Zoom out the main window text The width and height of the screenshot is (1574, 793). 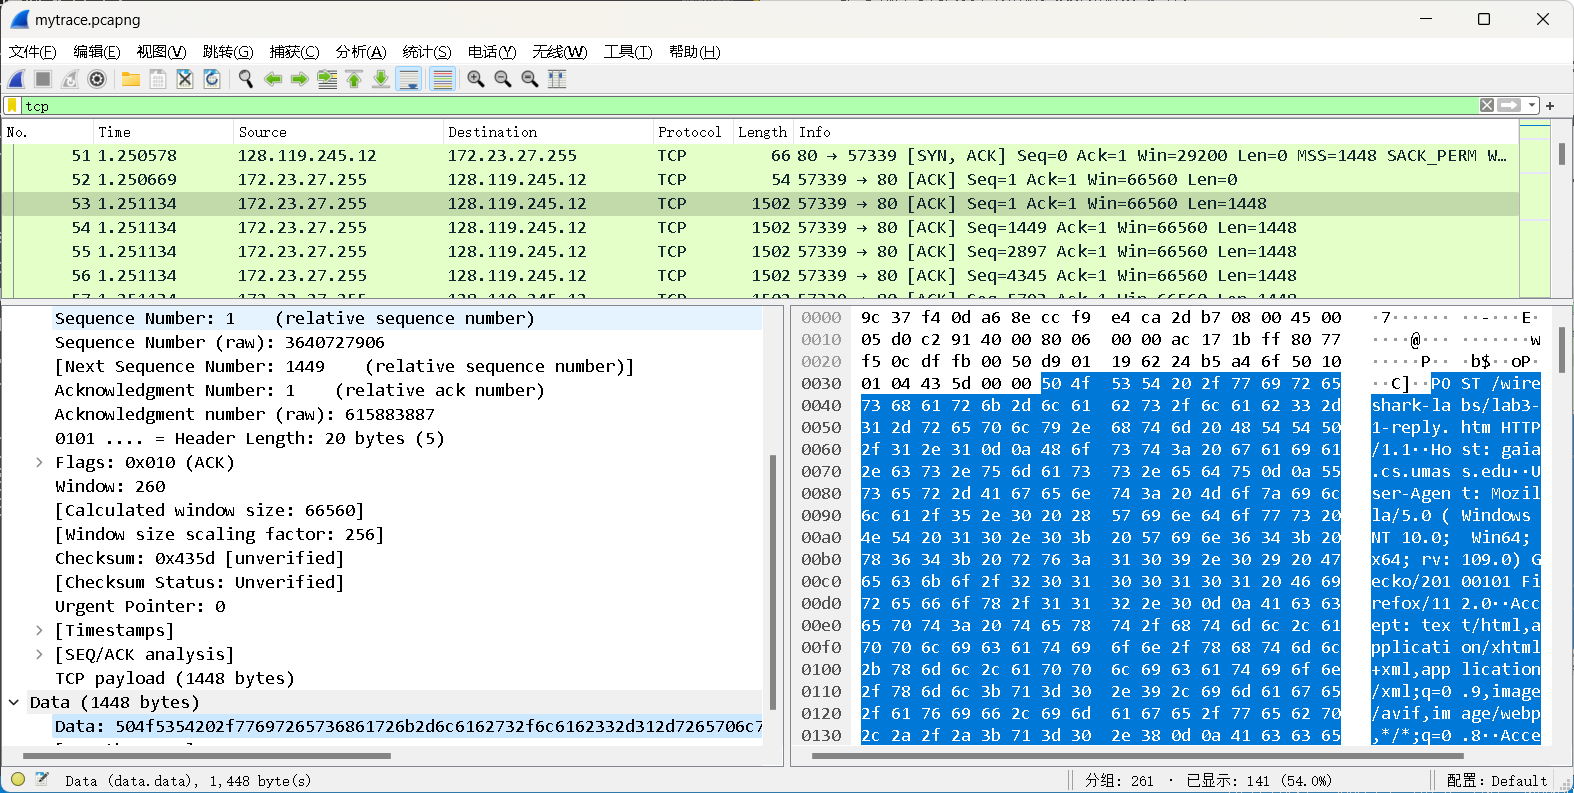(x=503, y=79)
